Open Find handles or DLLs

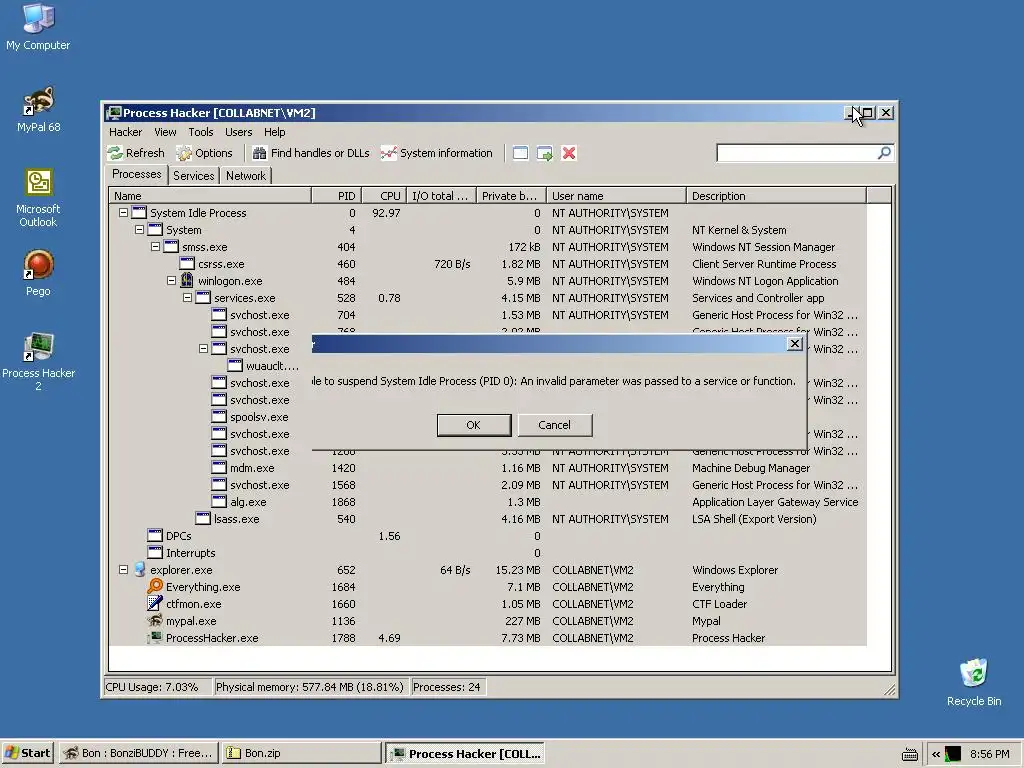[311, 153]
